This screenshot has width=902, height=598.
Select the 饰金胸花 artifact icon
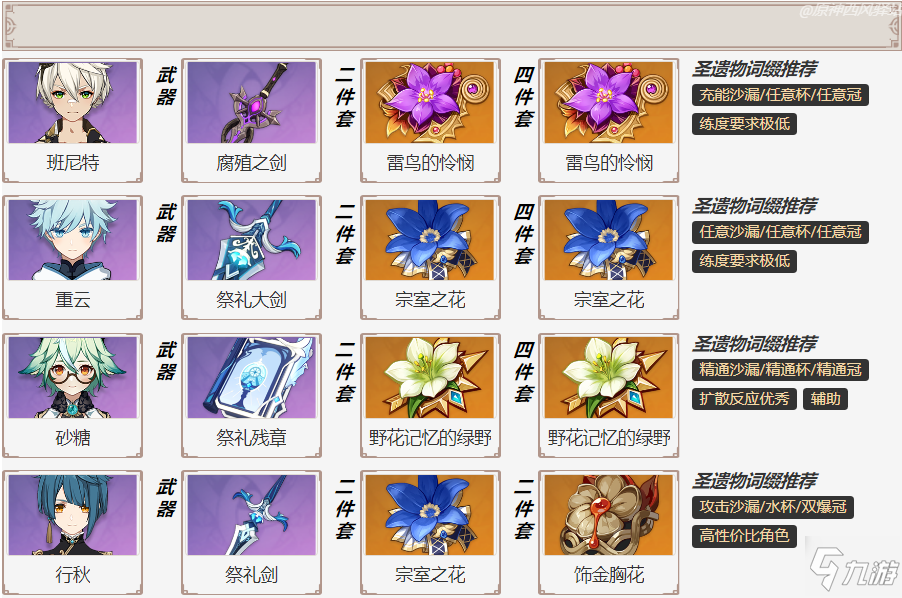coord(609,515)
